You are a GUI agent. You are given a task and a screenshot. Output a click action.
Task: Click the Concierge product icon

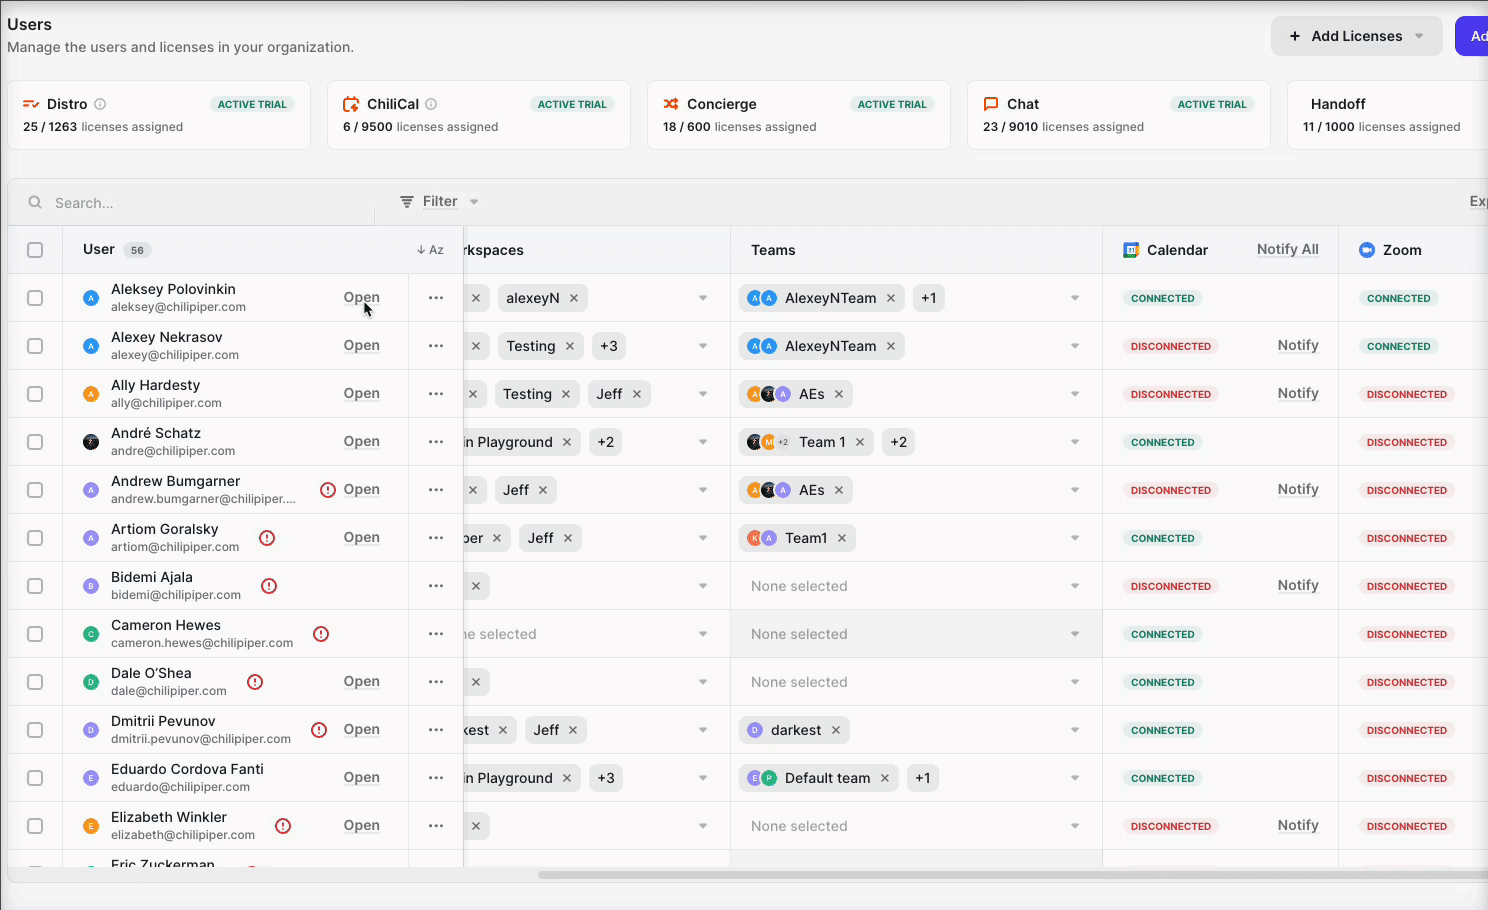tap(671, 104)
